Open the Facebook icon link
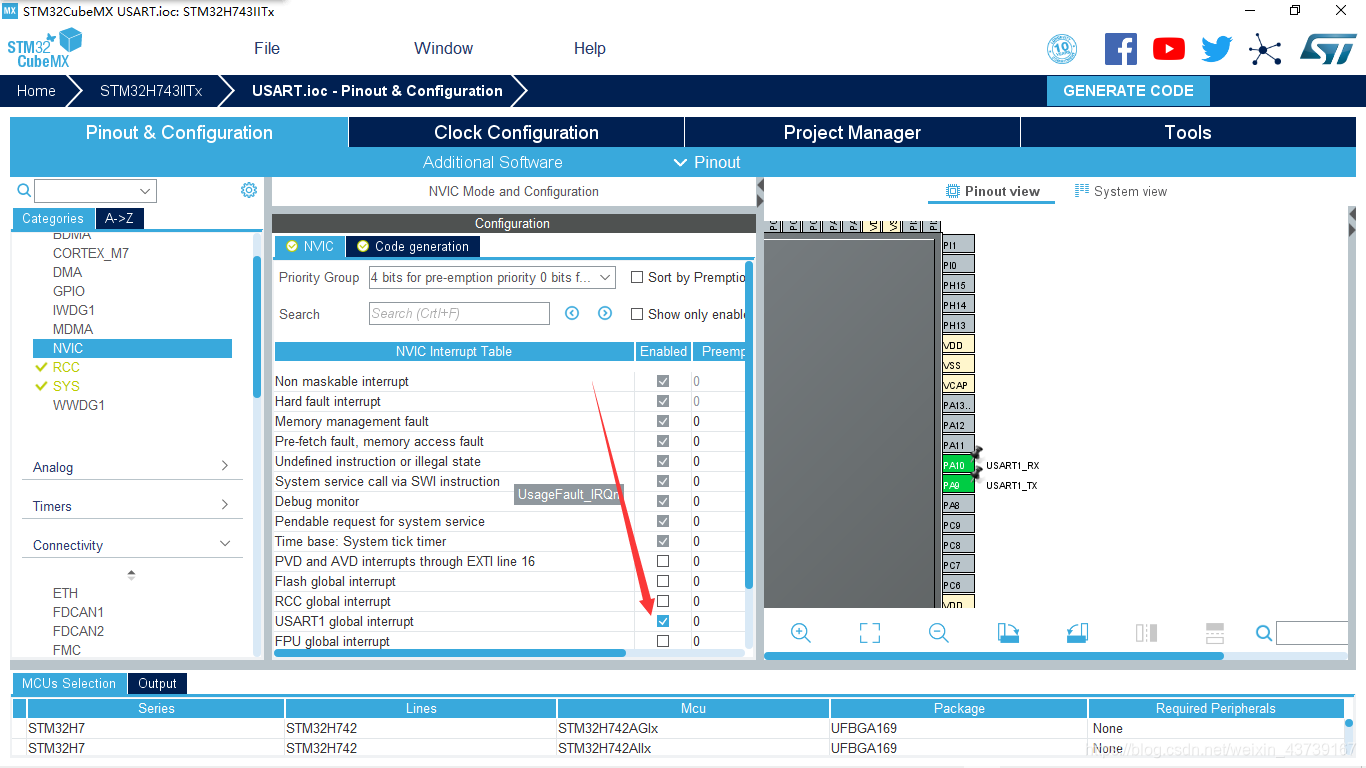The width and height of the screenshot is (1366, 768). [x=1120, y=48]
